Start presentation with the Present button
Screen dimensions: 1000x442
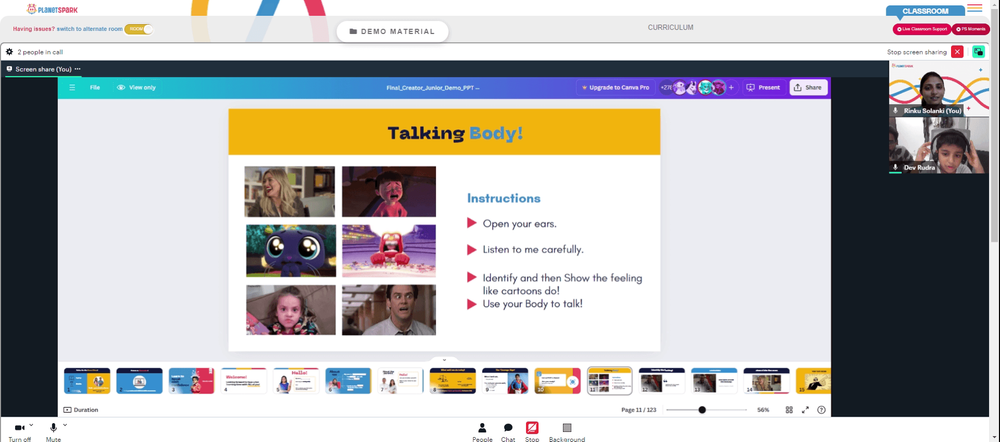(x=763, y=87)
